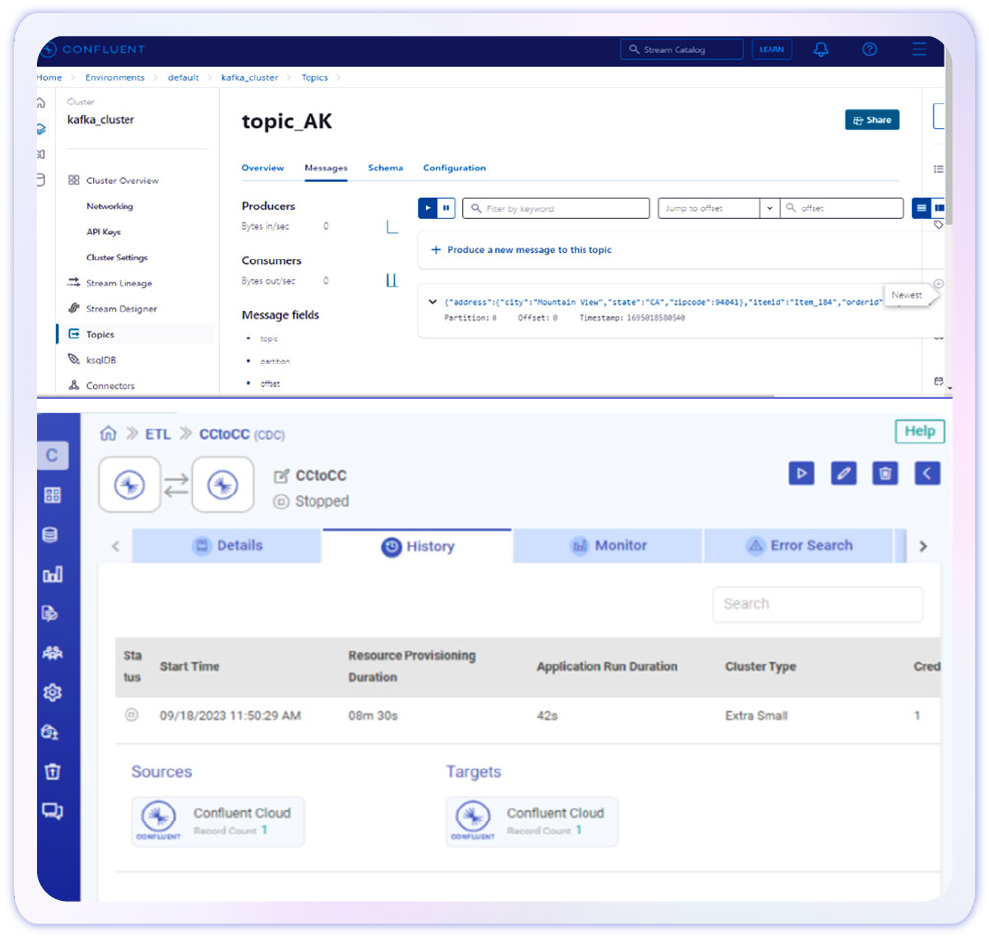Click the delete trash icon button
The height and width of the screenshot is (938, 989).
coord(885,473)
